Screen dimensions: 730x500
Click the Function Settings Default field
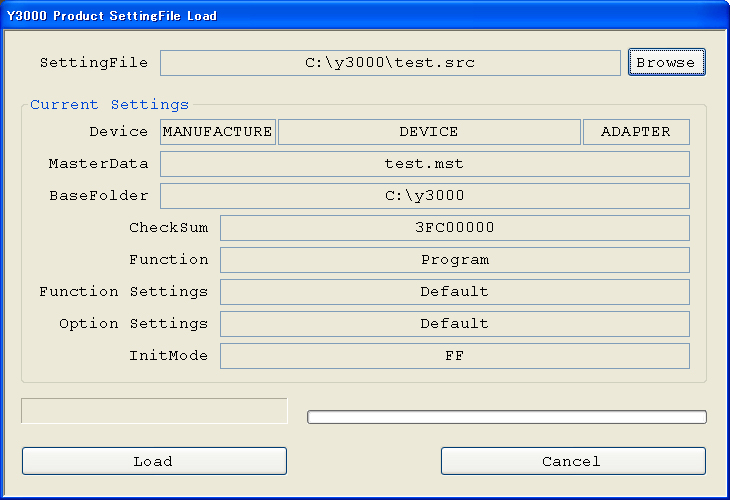455,292
